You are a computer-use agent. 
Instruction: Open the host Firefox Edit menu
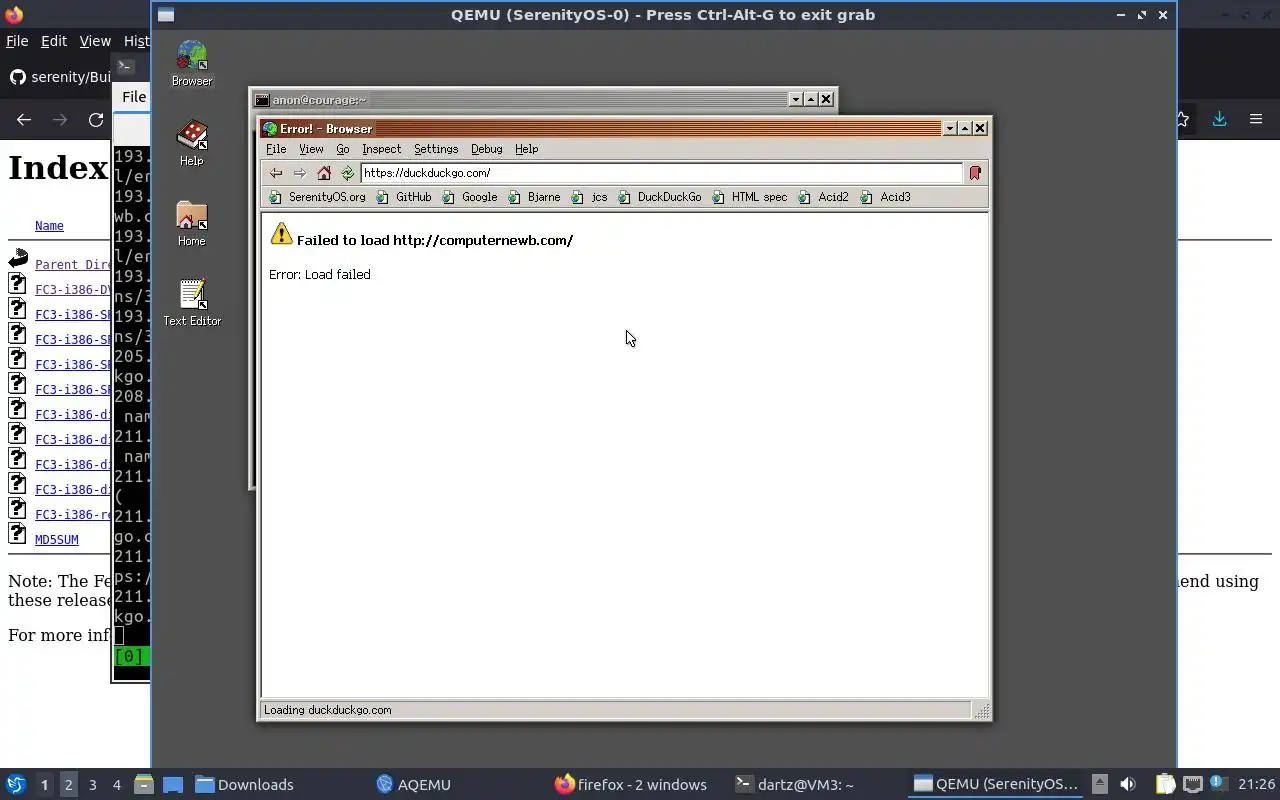click(54, 41)
